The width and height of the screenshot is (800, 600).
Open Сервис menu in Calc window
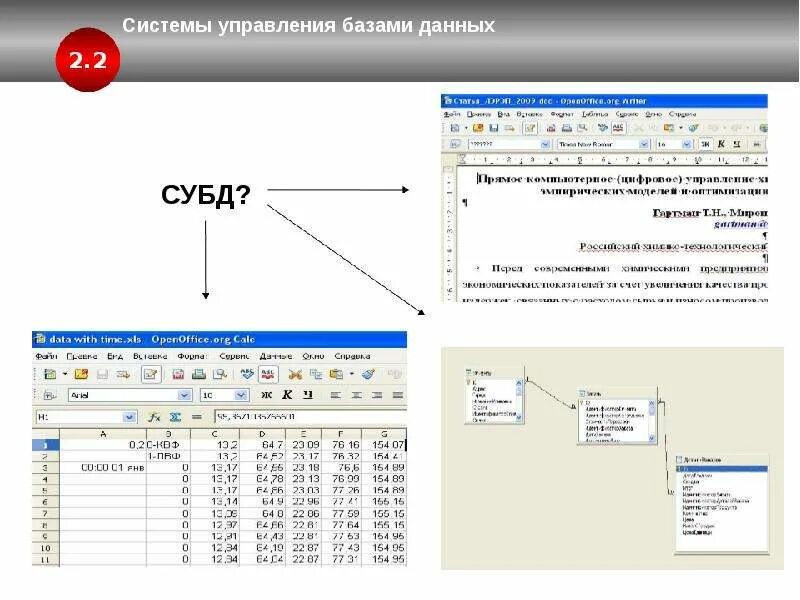(x=234, y=356)
